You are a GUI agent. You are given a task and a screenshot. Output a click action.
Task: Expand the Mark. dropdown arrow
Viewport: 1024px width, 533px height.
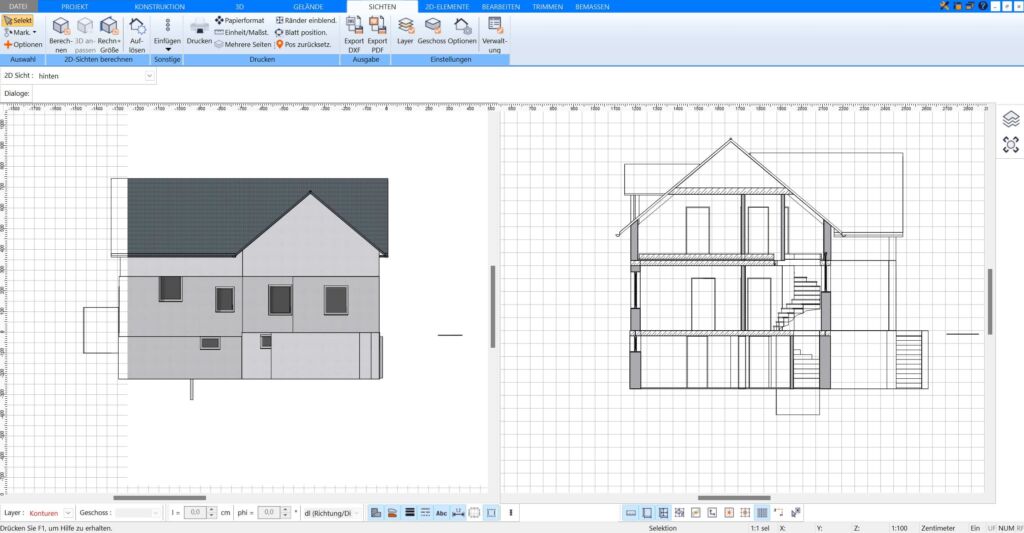coord(35,32)
